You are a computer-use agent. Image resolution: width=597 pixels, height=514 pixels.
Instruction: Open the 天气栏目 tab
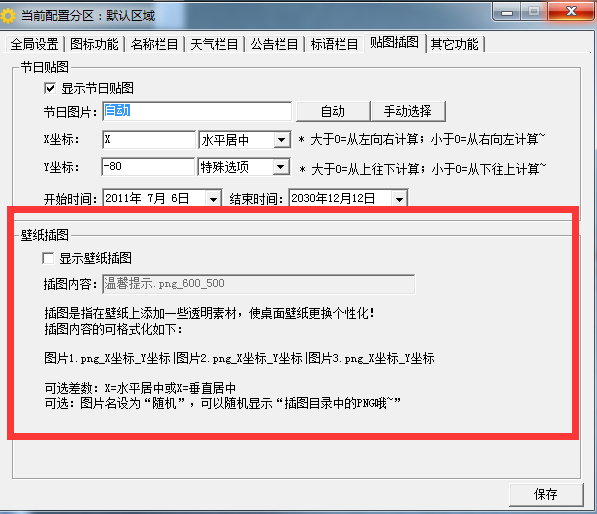(214, 44)
